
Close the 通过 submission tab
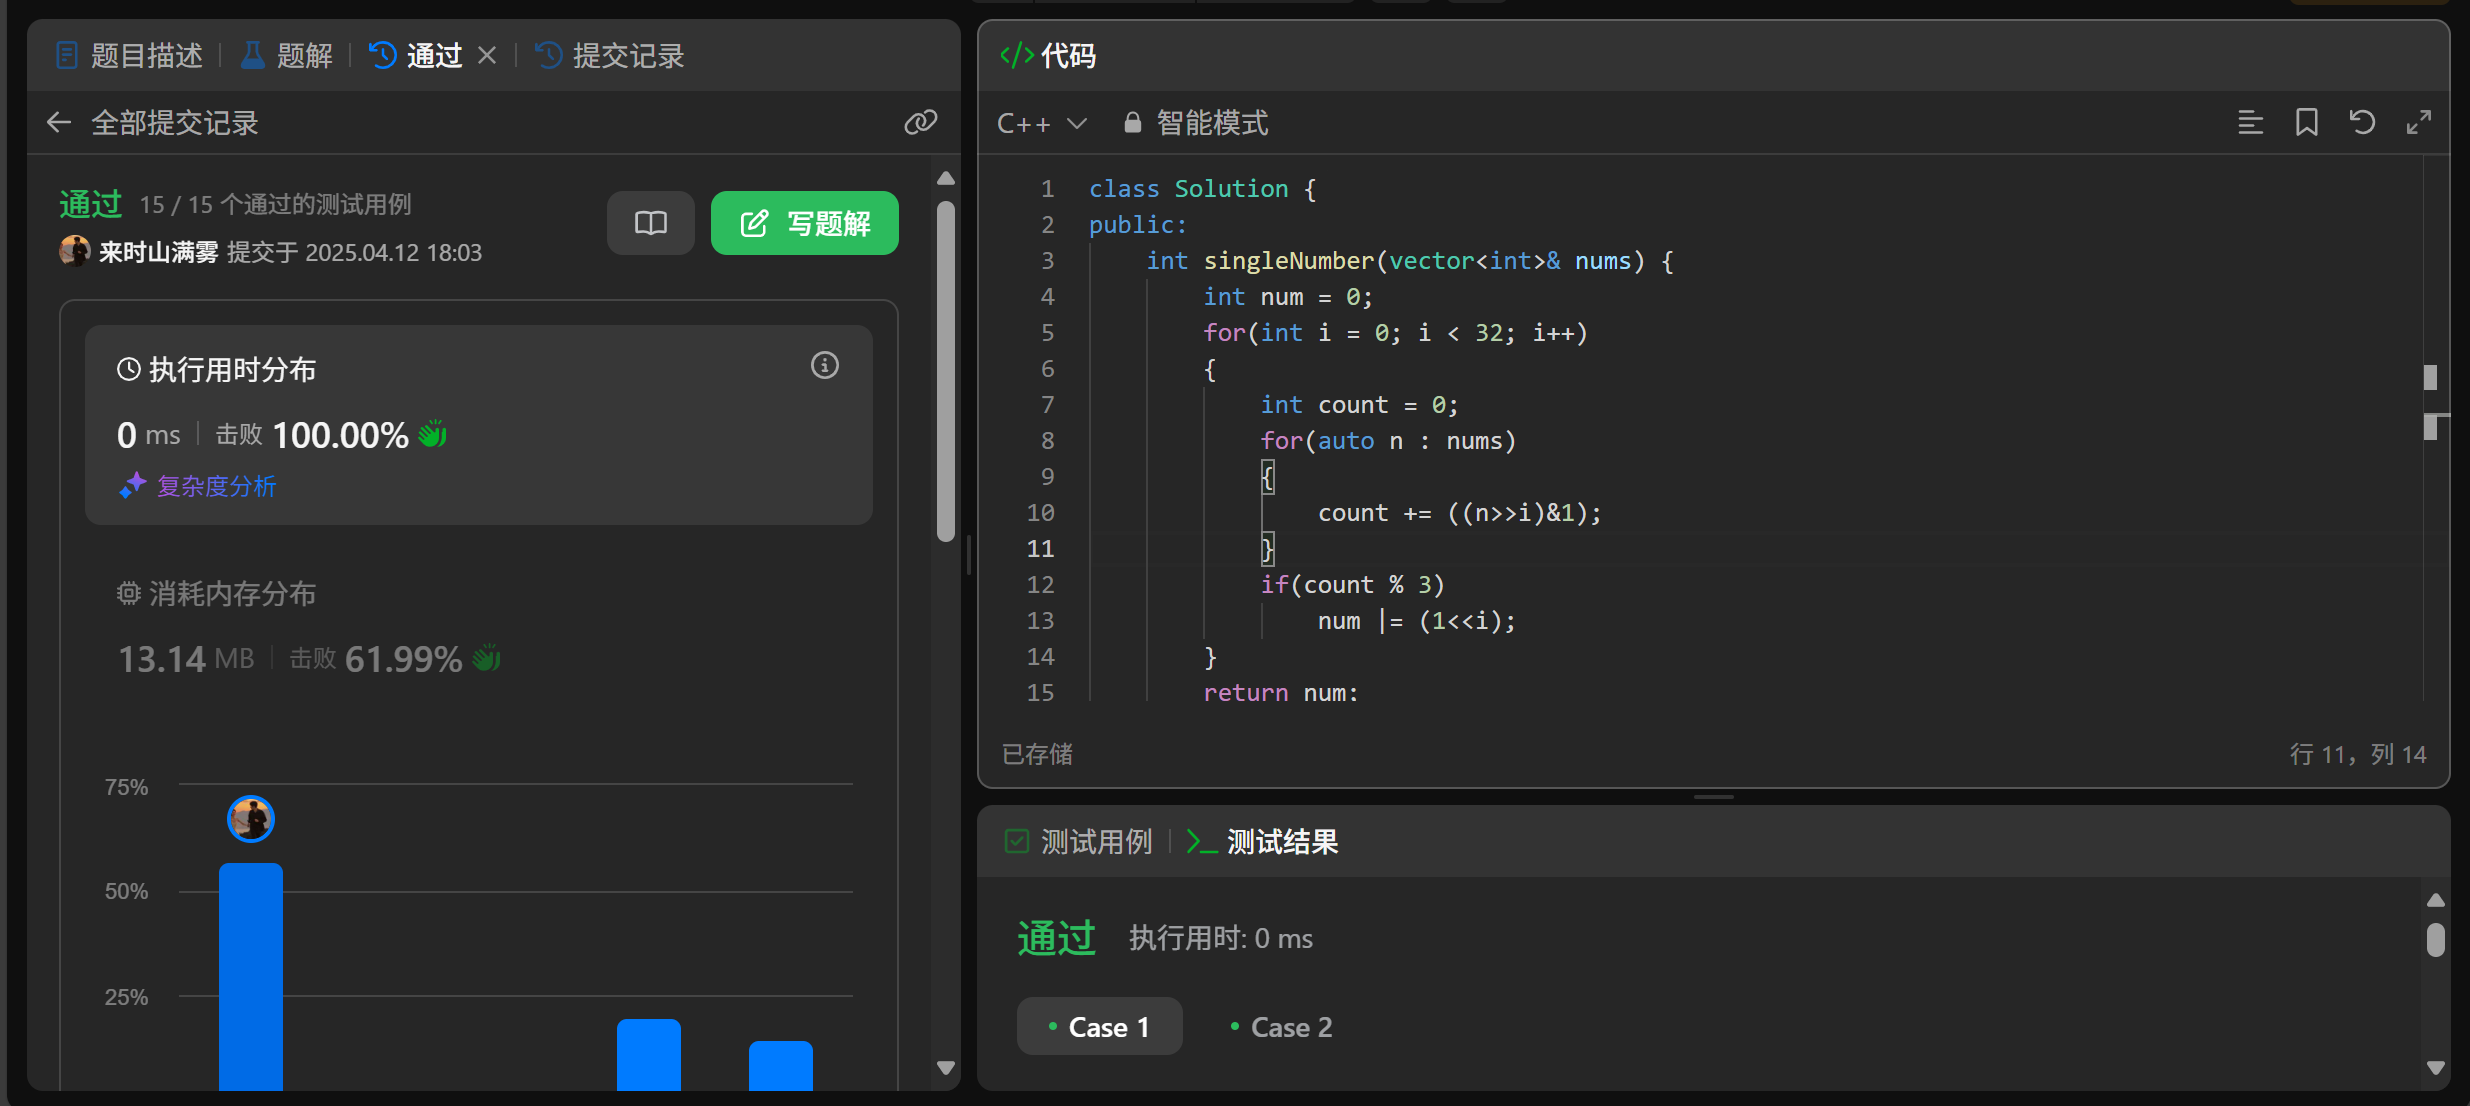point(487,55)
